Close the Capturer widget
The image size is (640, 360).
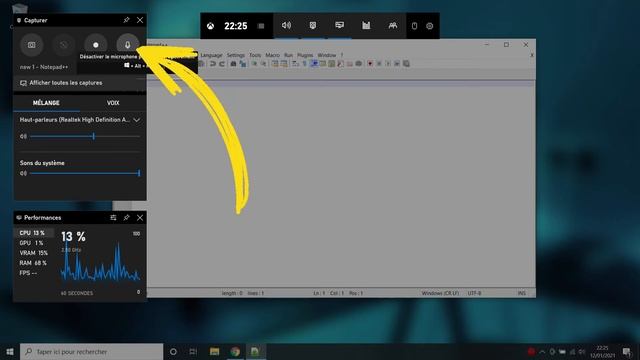pos(140,20)
